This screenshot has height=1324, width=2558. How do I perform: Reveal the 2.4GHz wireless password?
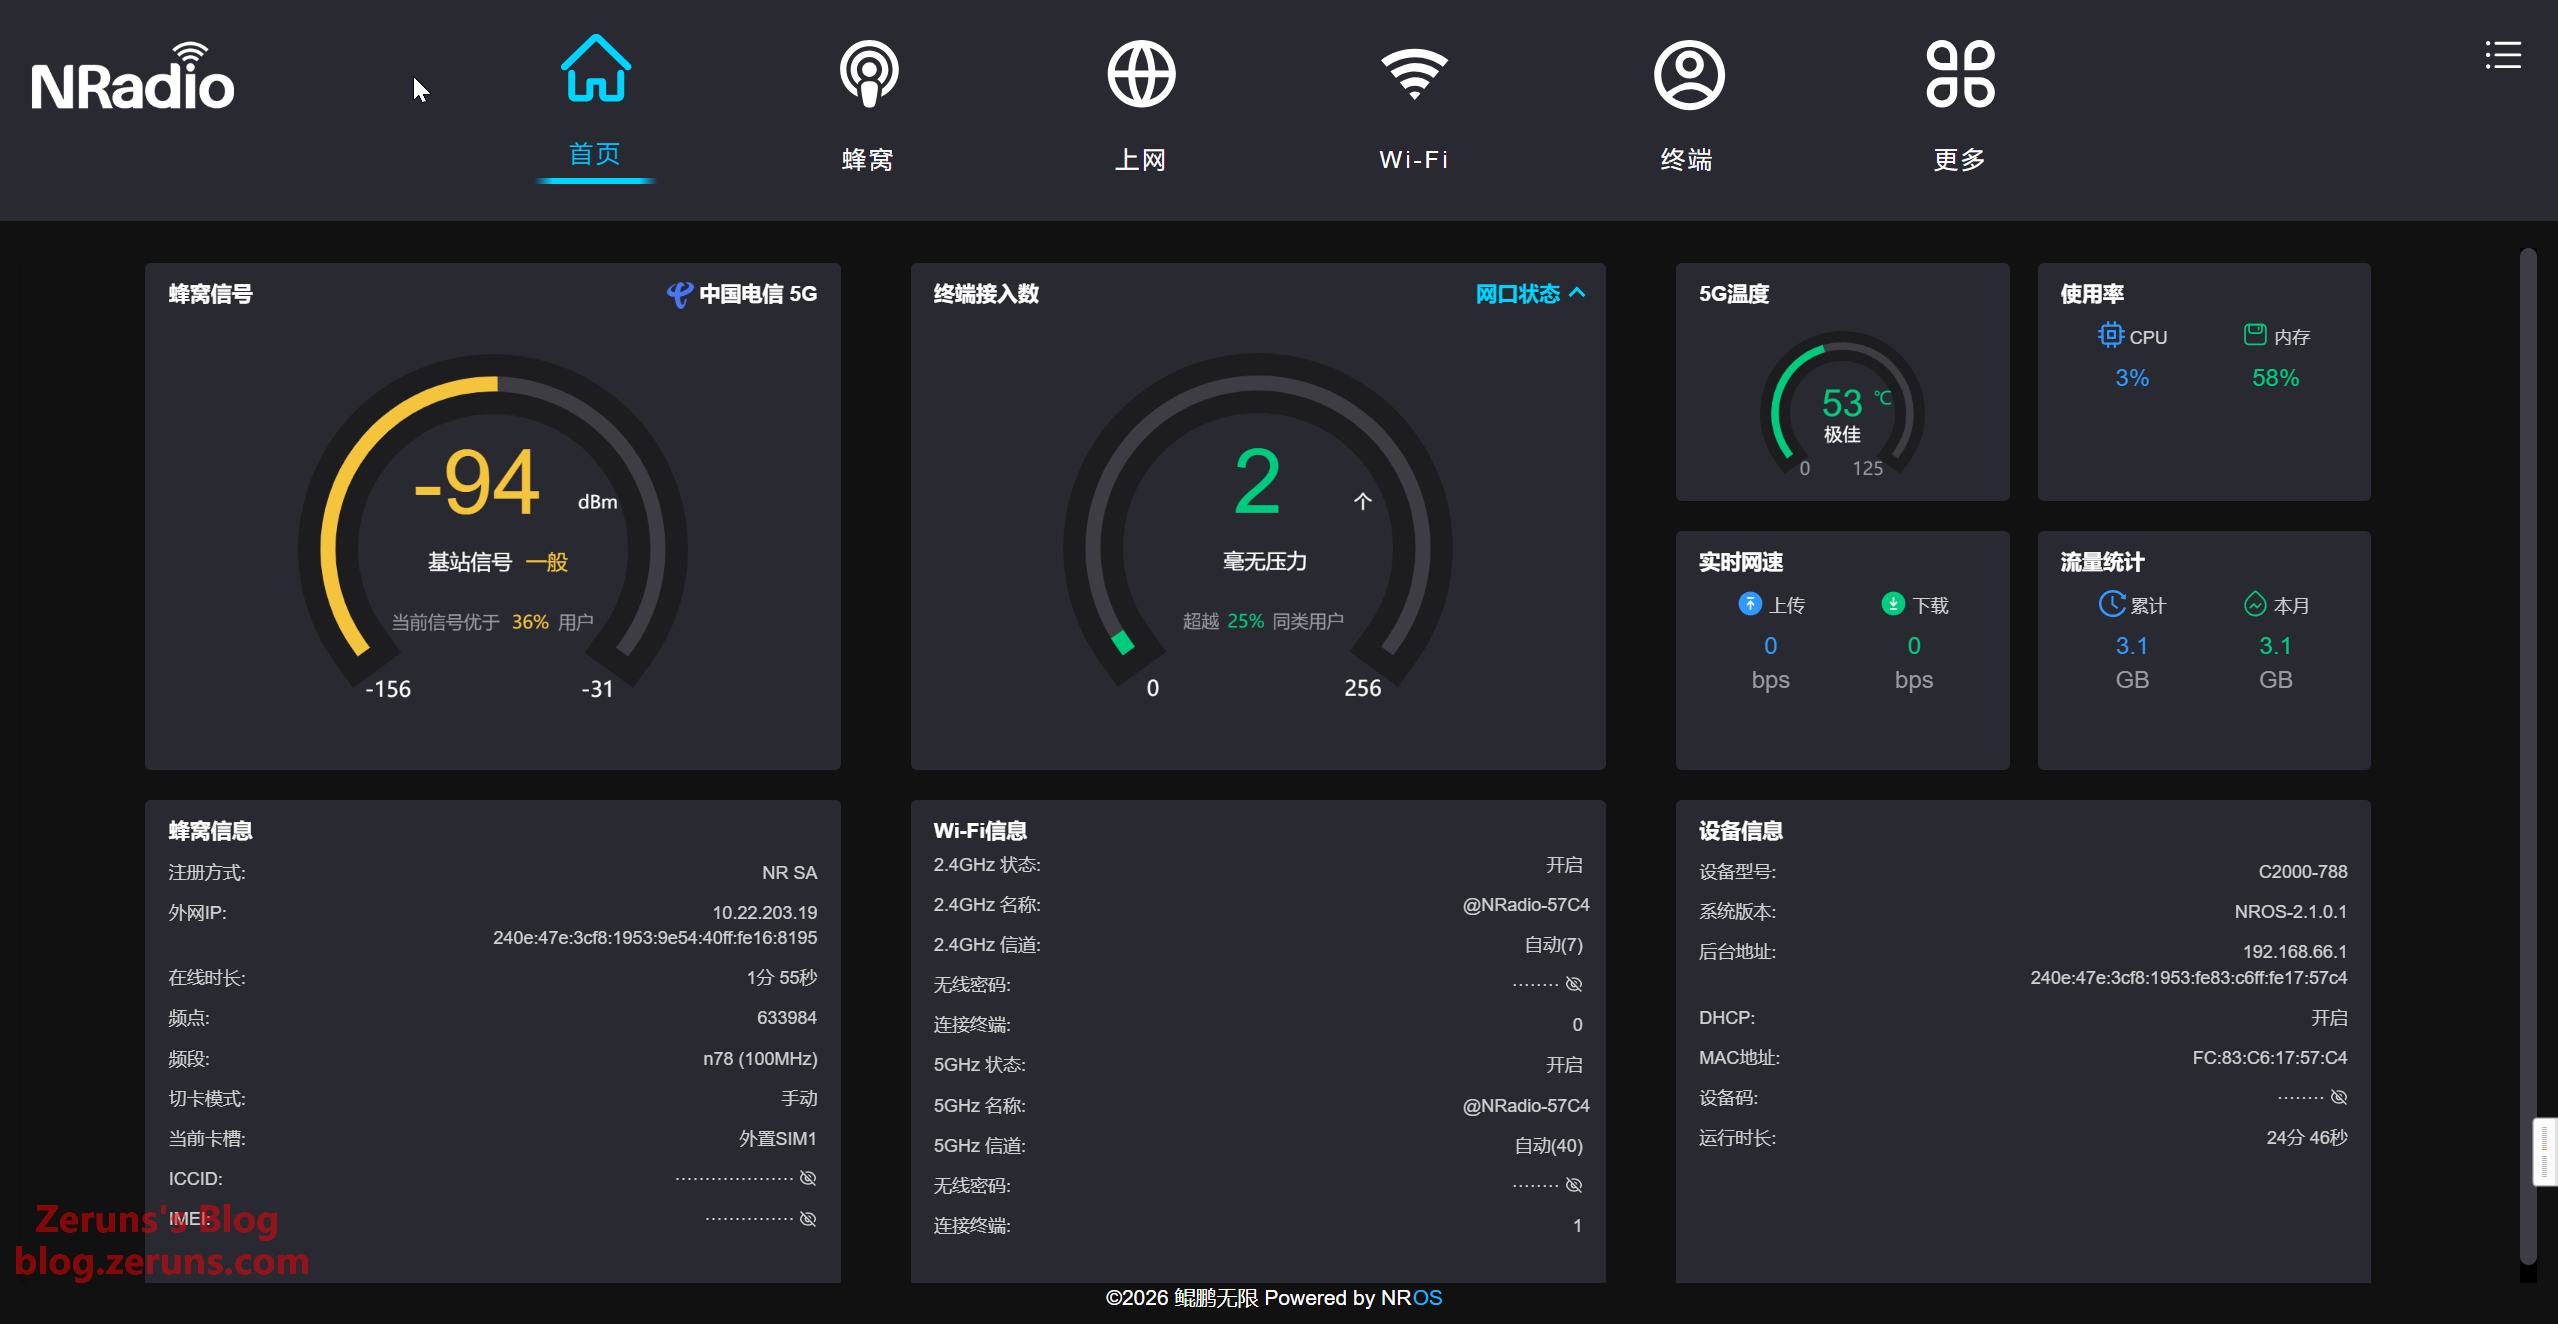(1574, 984)
